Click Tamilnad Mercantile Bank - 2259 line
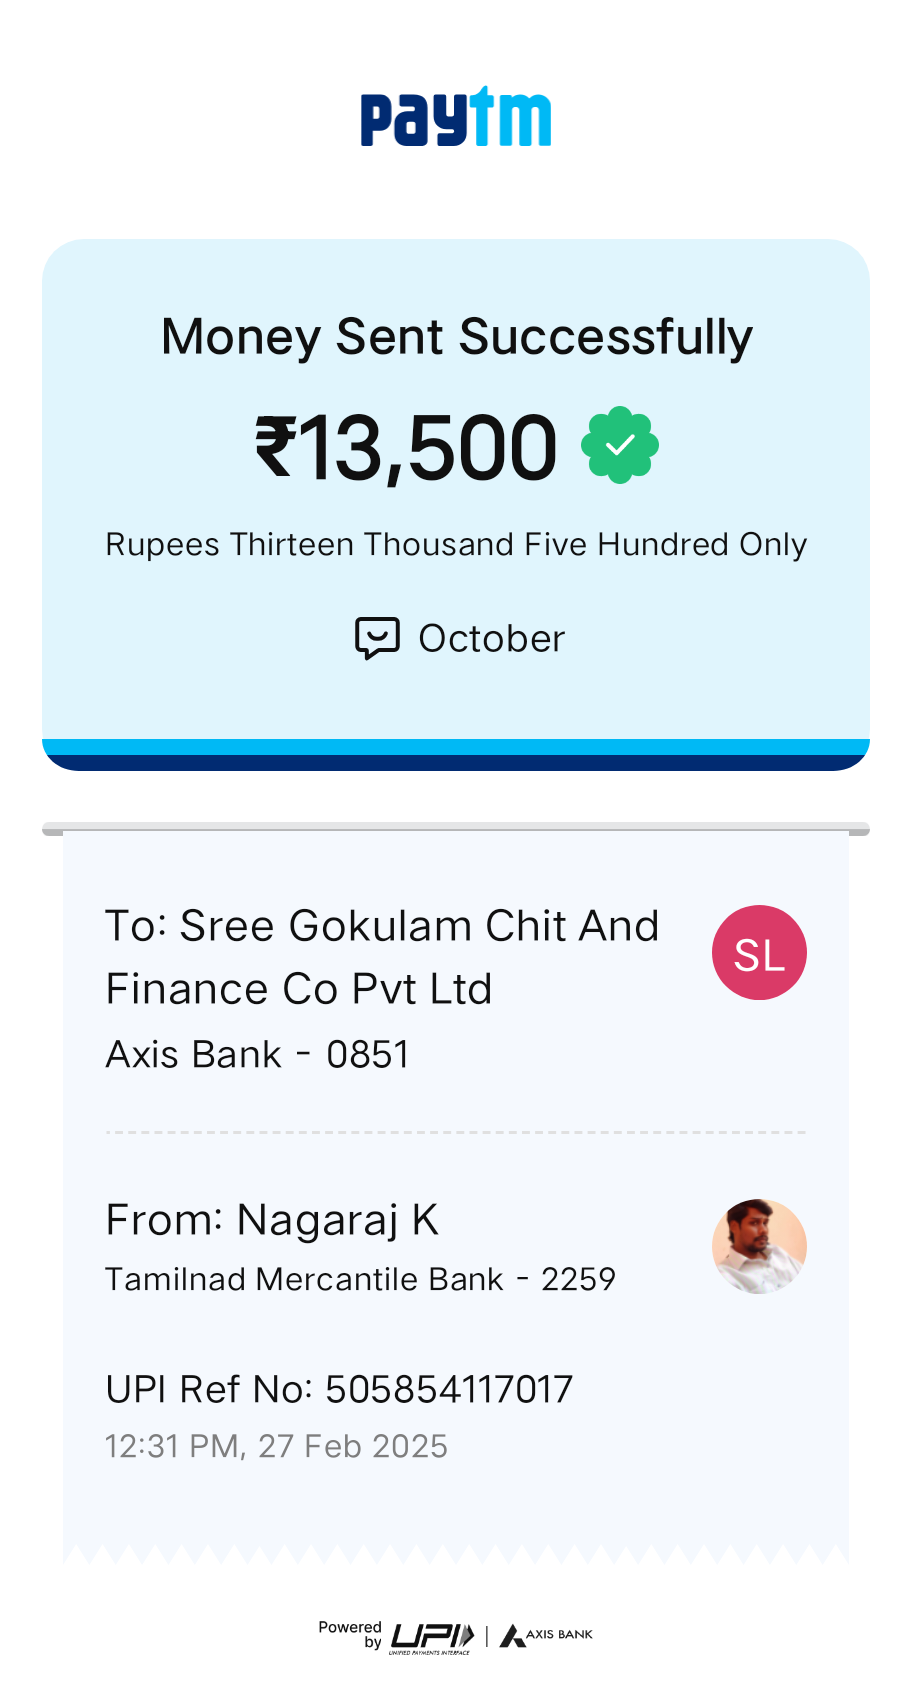Viewport: 912px width, 1697px height. coord(360,1280)
